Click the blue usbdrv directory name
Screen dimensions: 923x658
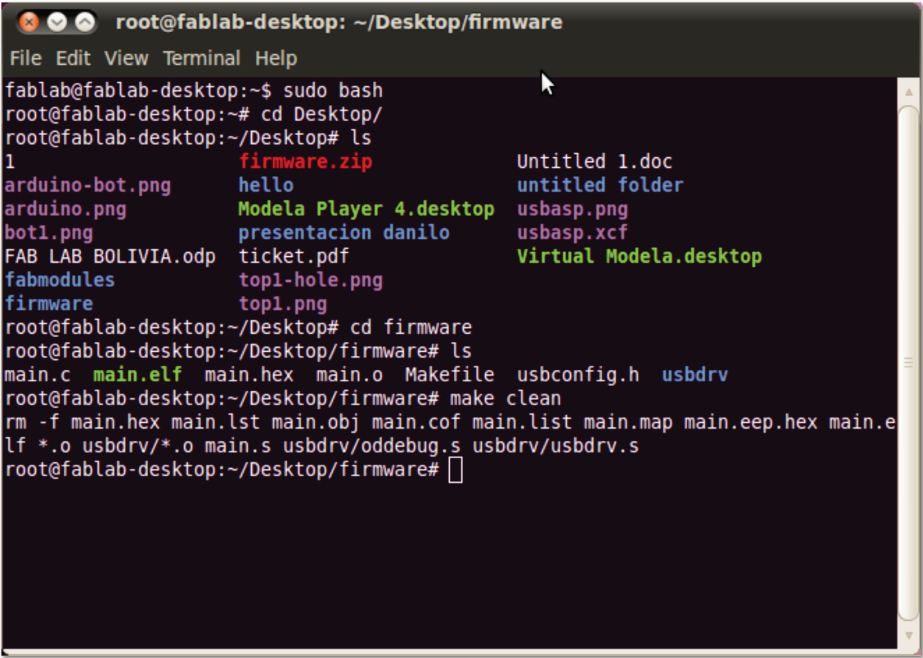(x=695, y=375)
